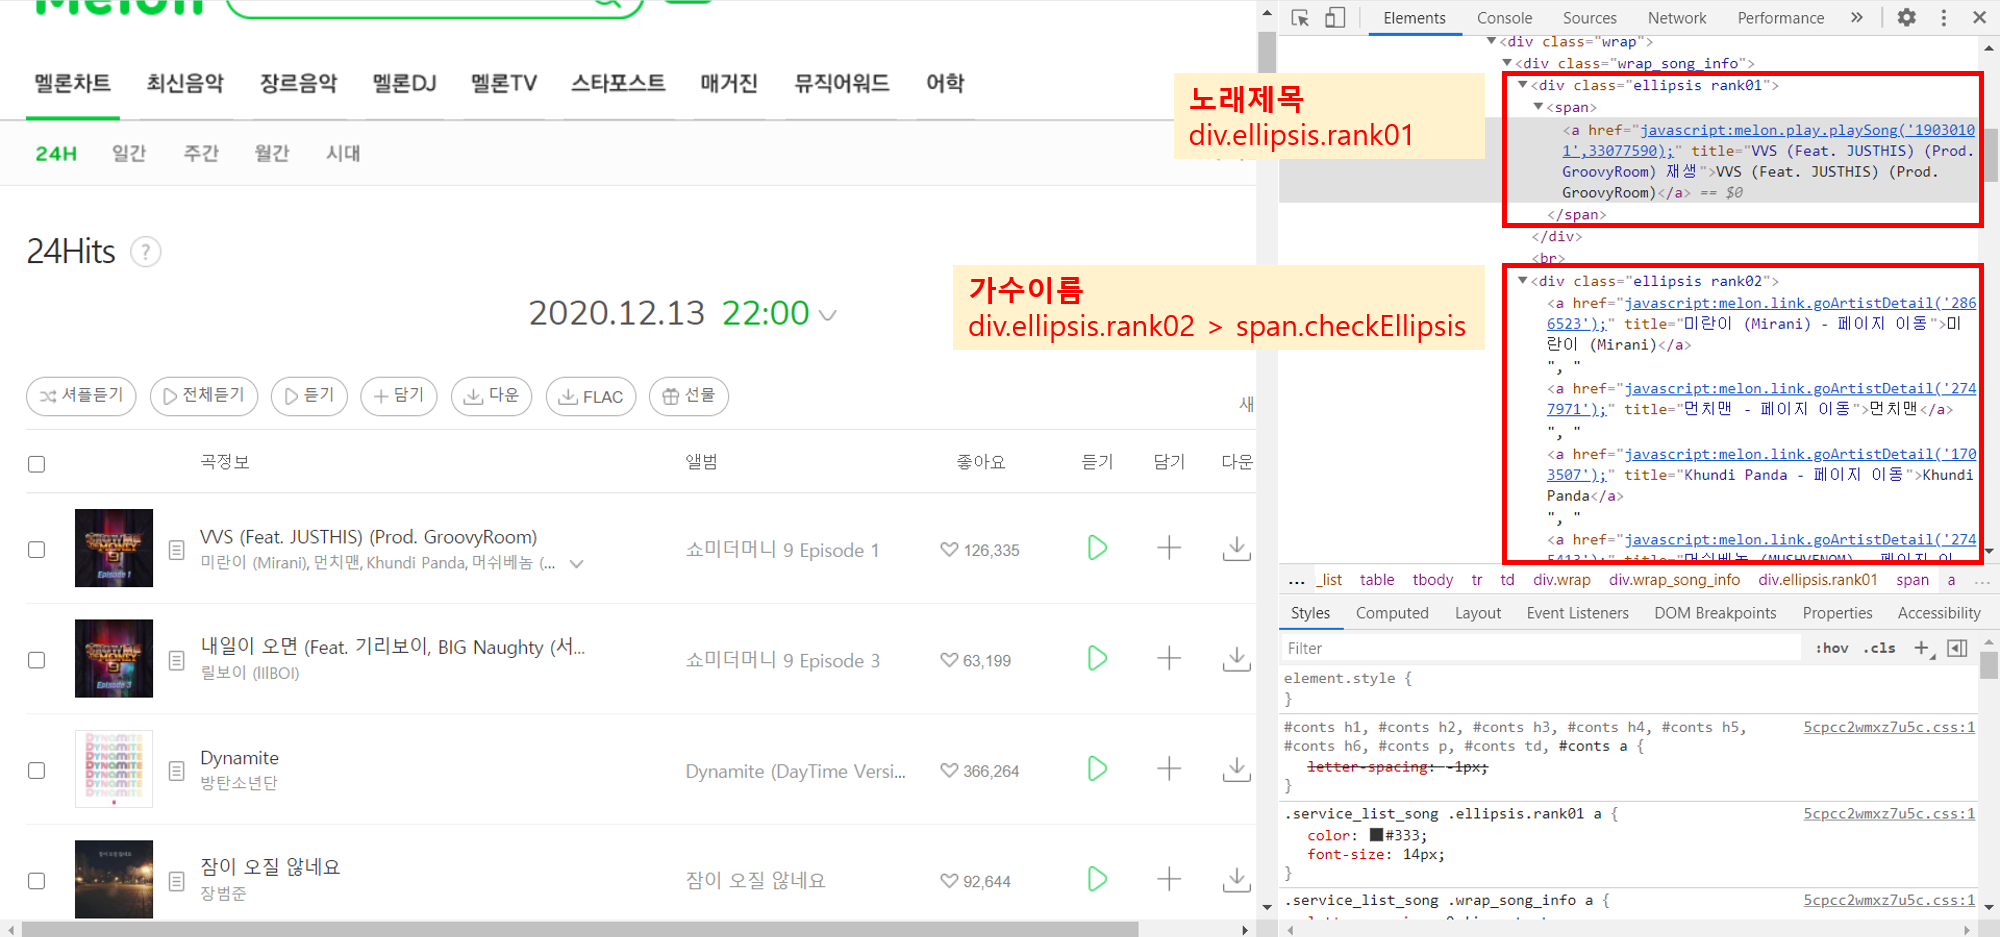Screen dimensions: 2000x937
Task: Click horizontal scrollbar of Melon page
Action: [580, 929]
